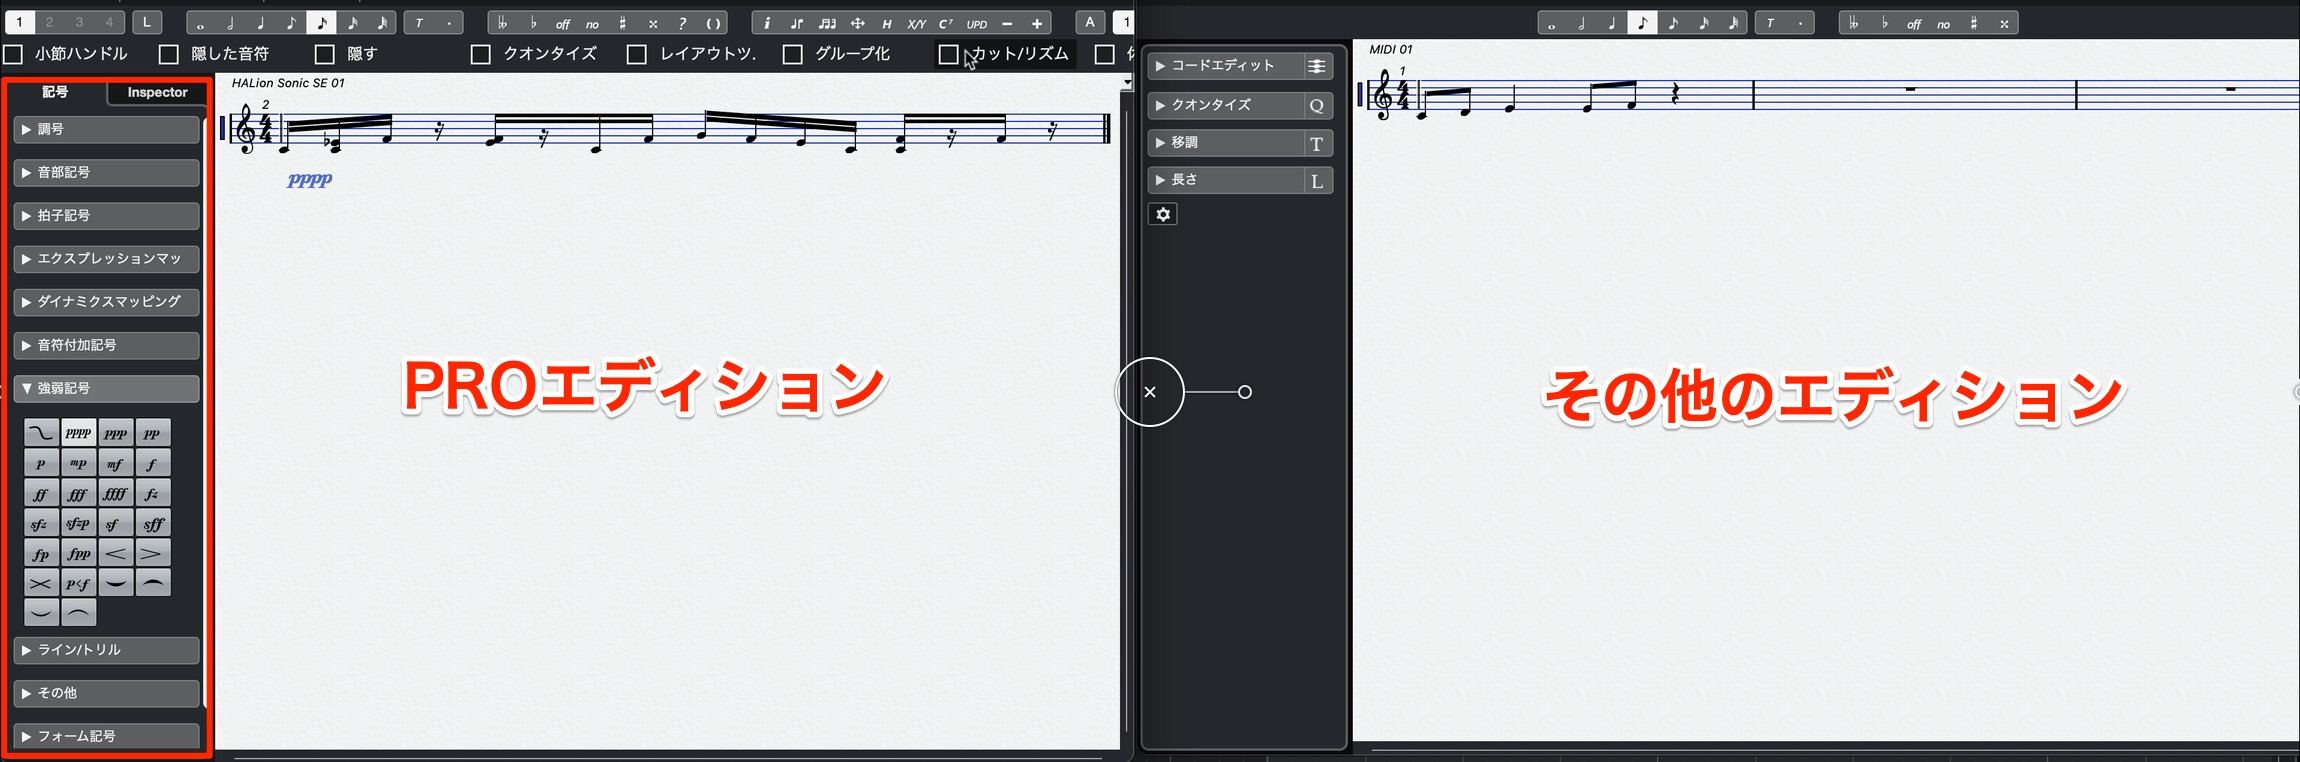Expand the 音部記号 section
This screenshot has width=2300, height=762.
tap(107, 173)
